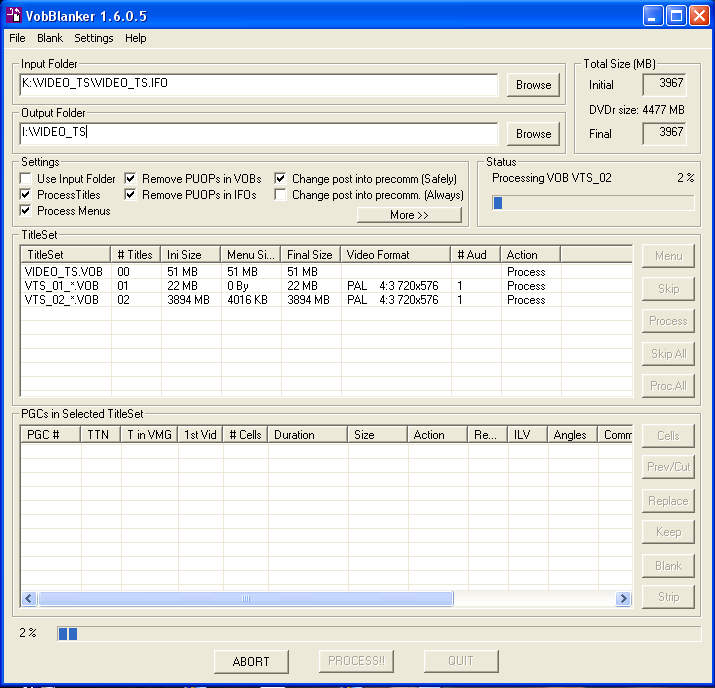Click the TitleSet Menu button
The image size is (715, 688).
pyautogui.click(x=668, y=256)
